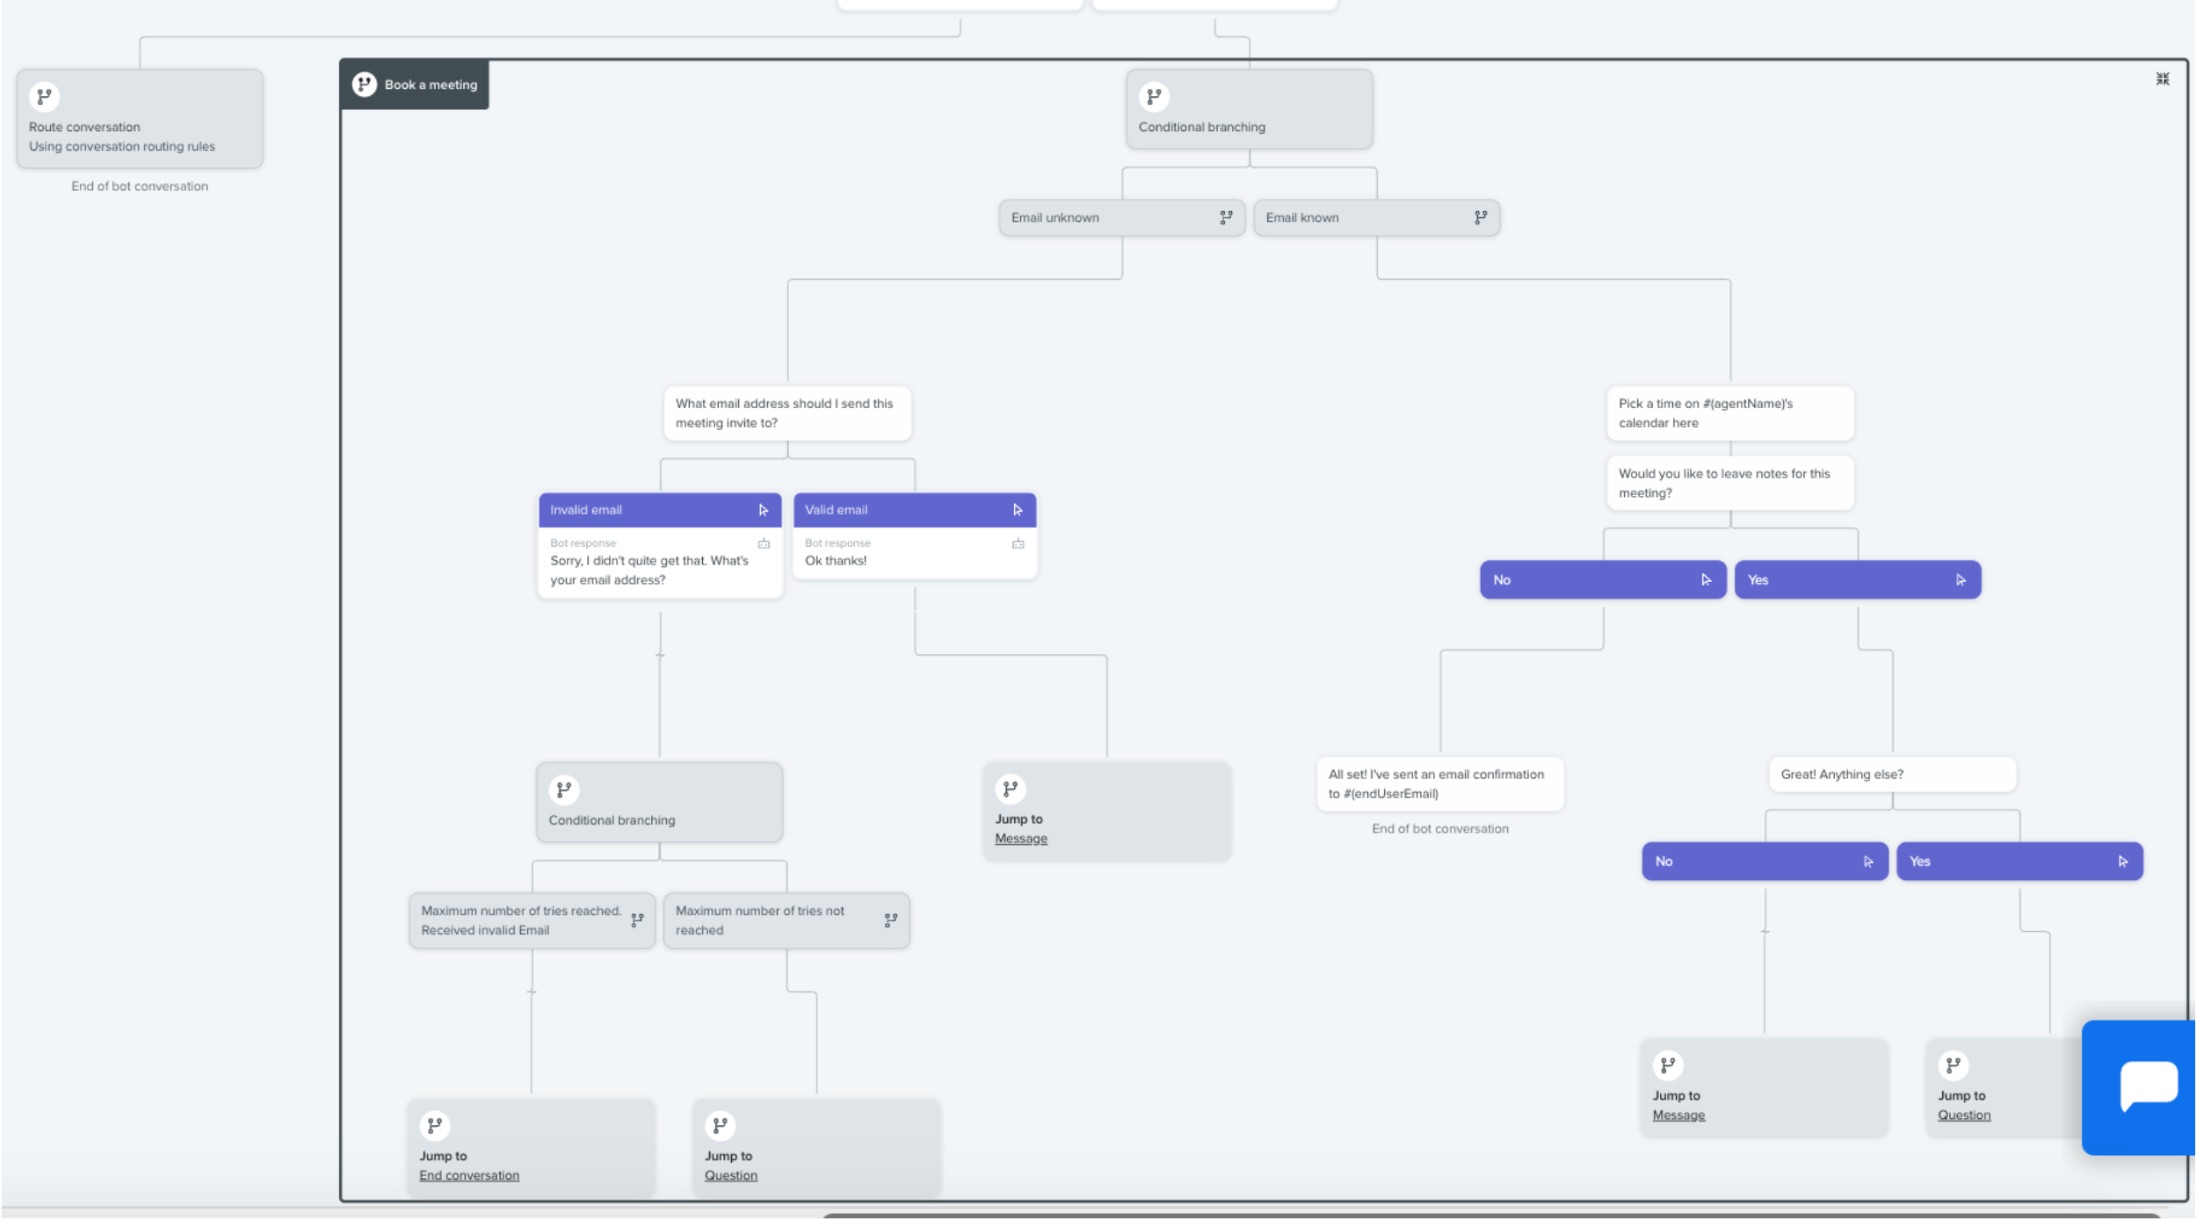Collapse the Book a meeting group icon
2196x1222 pixels.
tap(2162, 79)
